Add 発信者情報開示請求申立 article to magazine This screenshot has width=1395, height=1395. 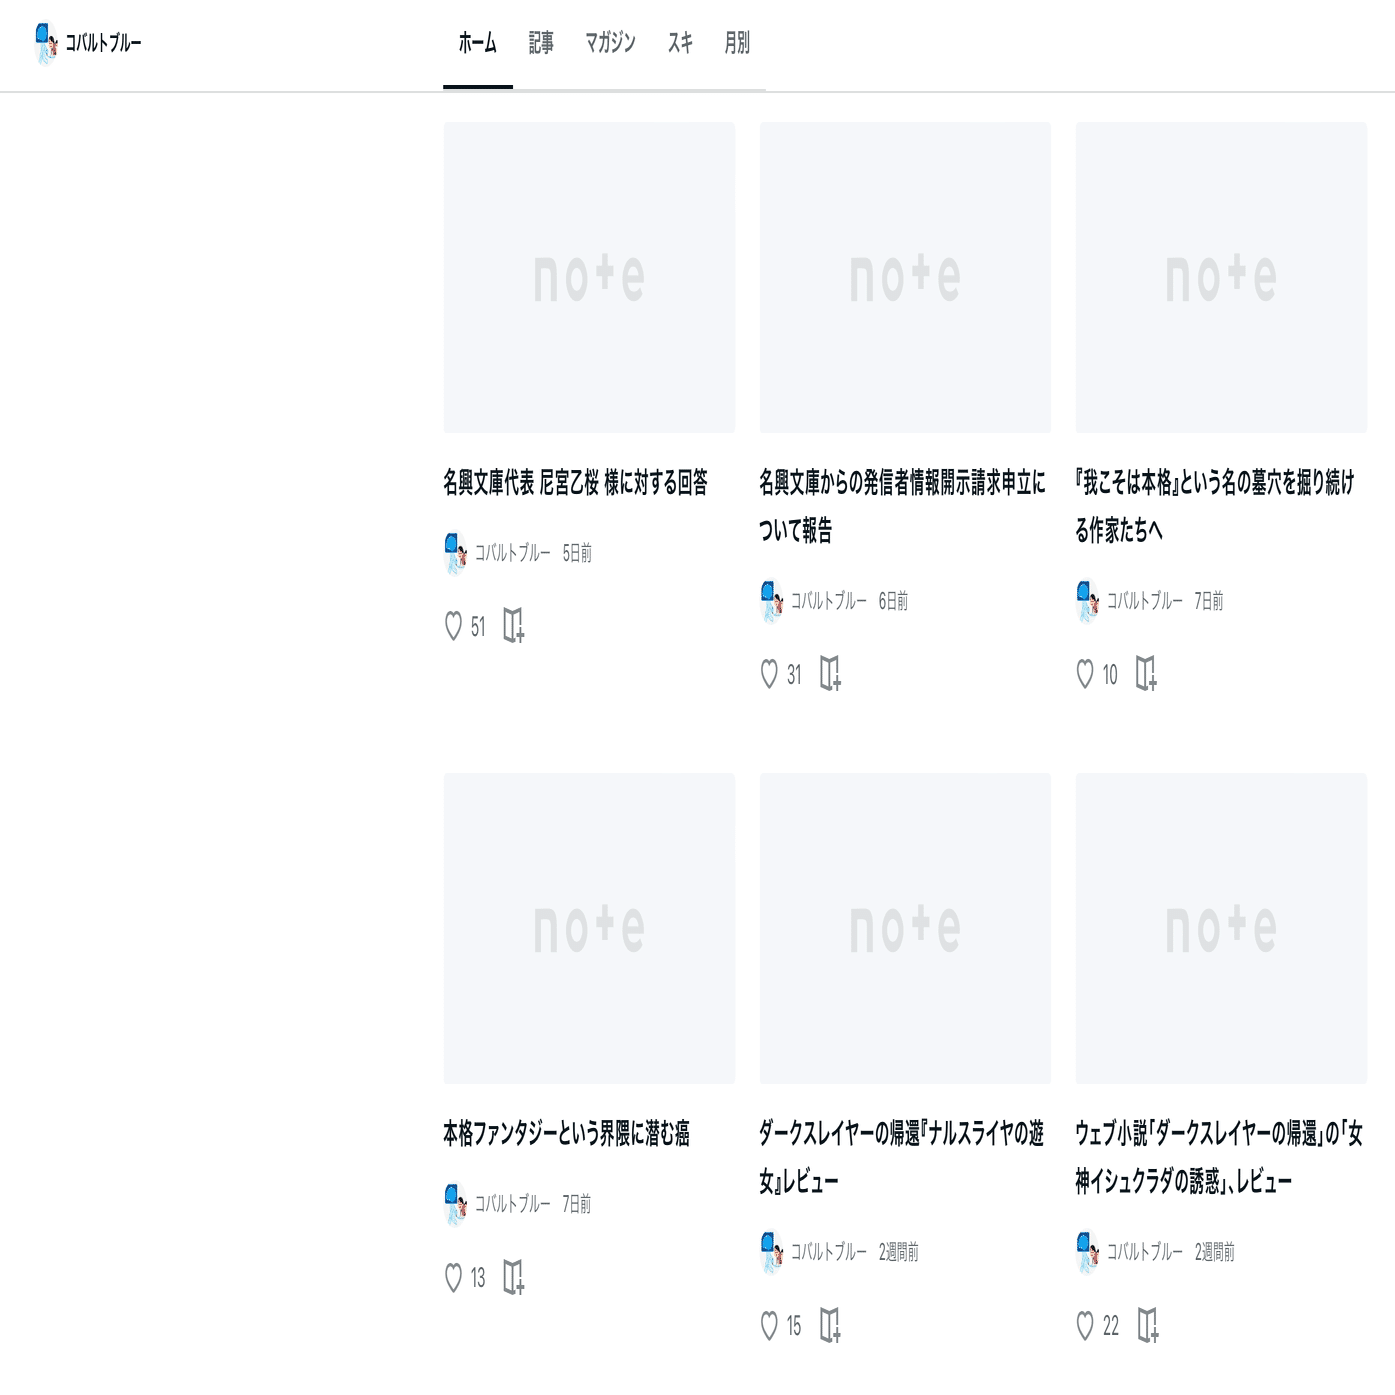(830, 674)
